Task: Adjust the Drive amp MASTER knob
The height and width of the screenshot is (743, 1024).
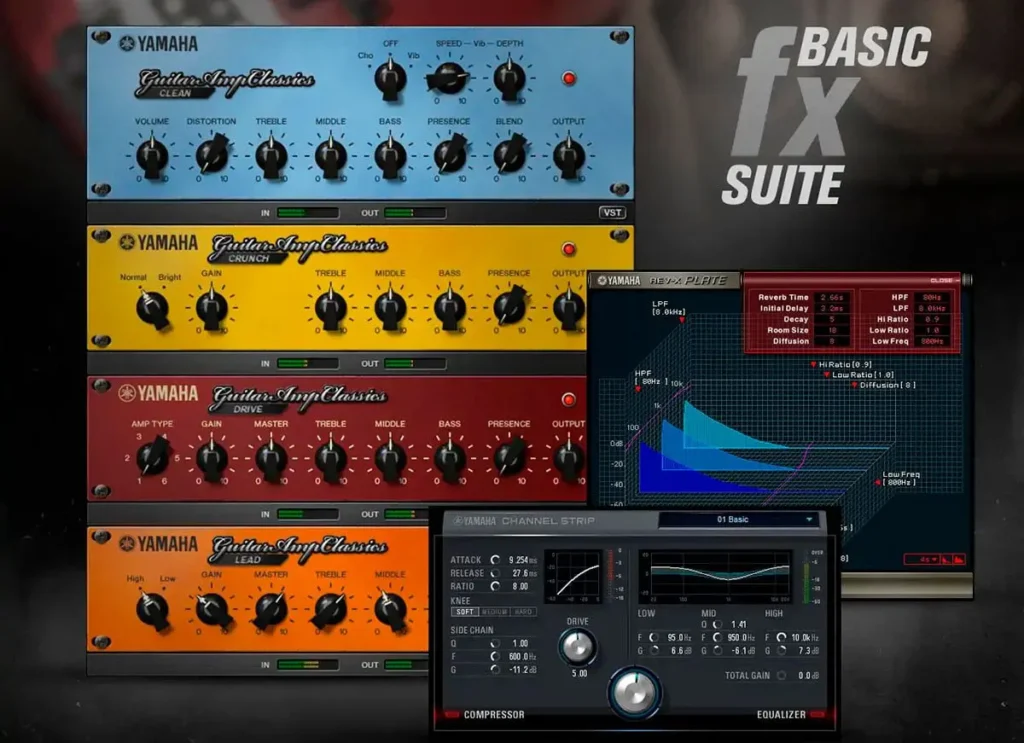Action: click(x=271, y=459)
